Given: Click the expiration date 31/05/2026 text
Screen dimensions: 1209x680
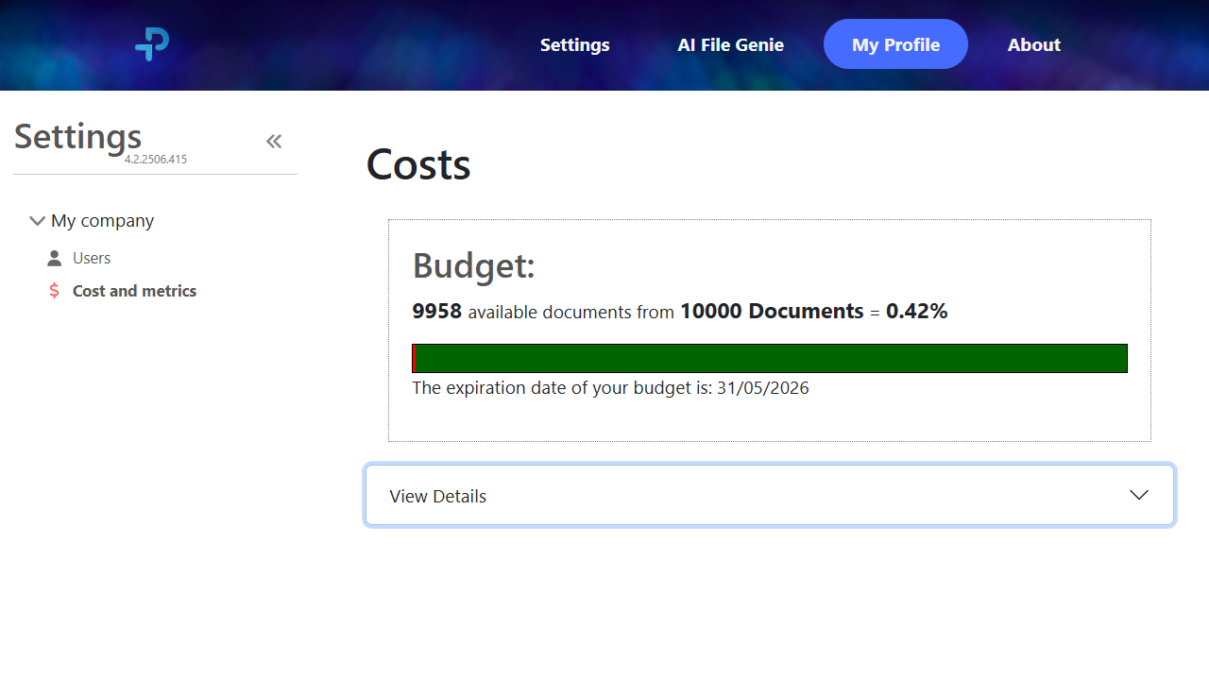Looking at the screenshot, I should 763,388.
